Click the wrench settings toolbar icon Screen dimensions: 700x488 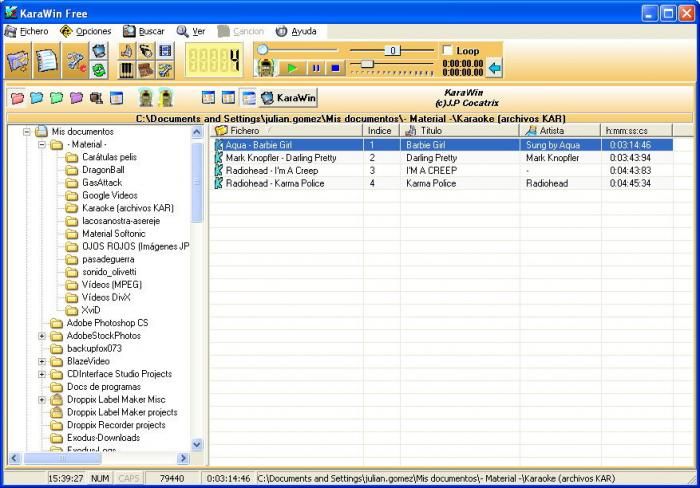click(x=76, y=61)
